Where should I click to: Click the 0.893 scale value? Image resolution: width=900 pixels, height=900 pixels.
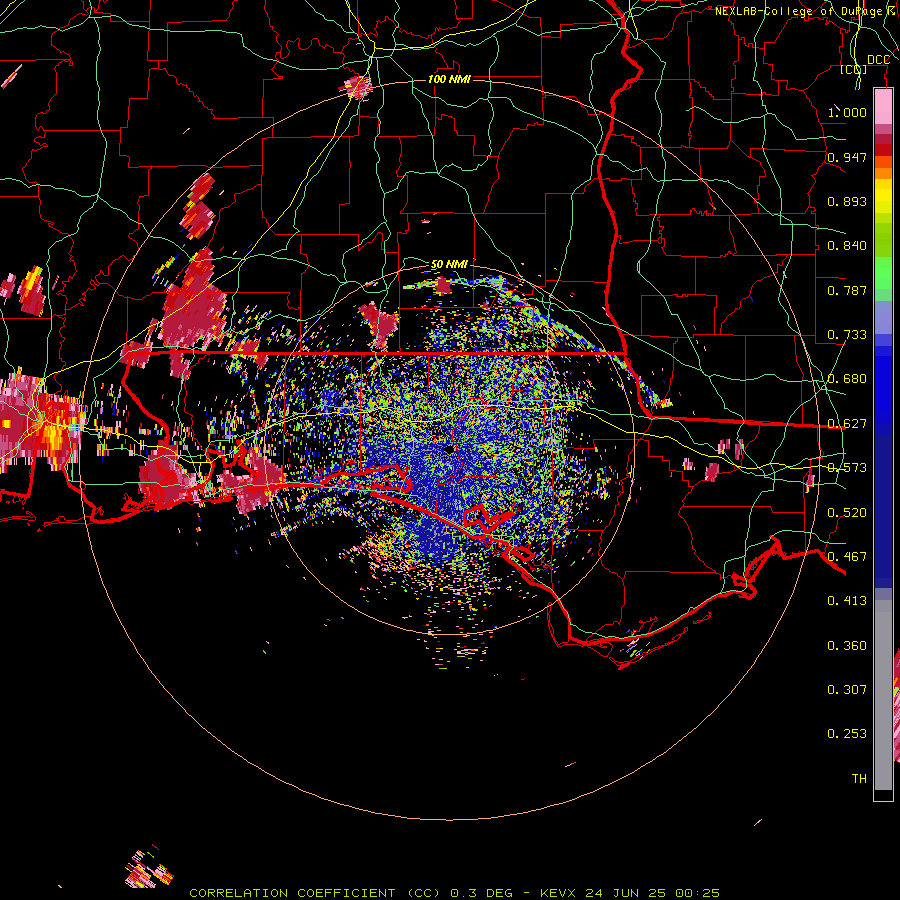[x=847, y=201]
